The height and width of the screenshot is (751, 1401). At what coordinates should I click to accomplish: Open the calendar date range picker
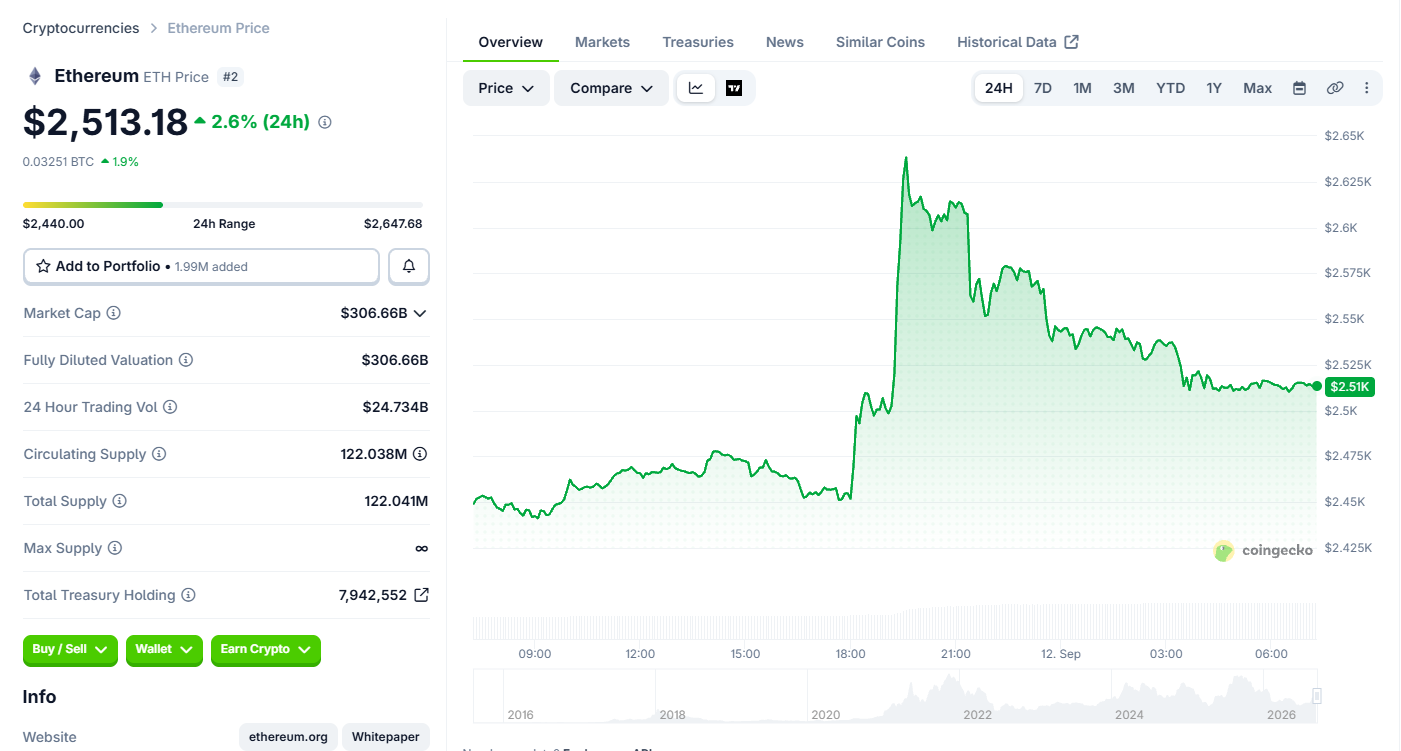click(1299, 88)
